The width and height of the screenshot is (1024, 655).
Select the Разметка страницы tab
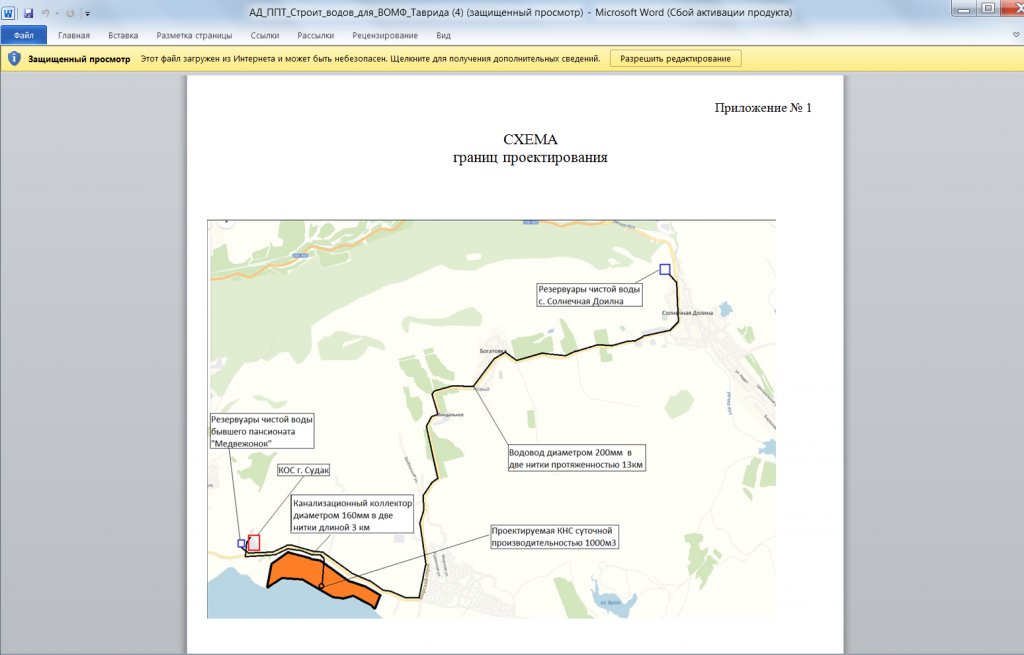194,35
